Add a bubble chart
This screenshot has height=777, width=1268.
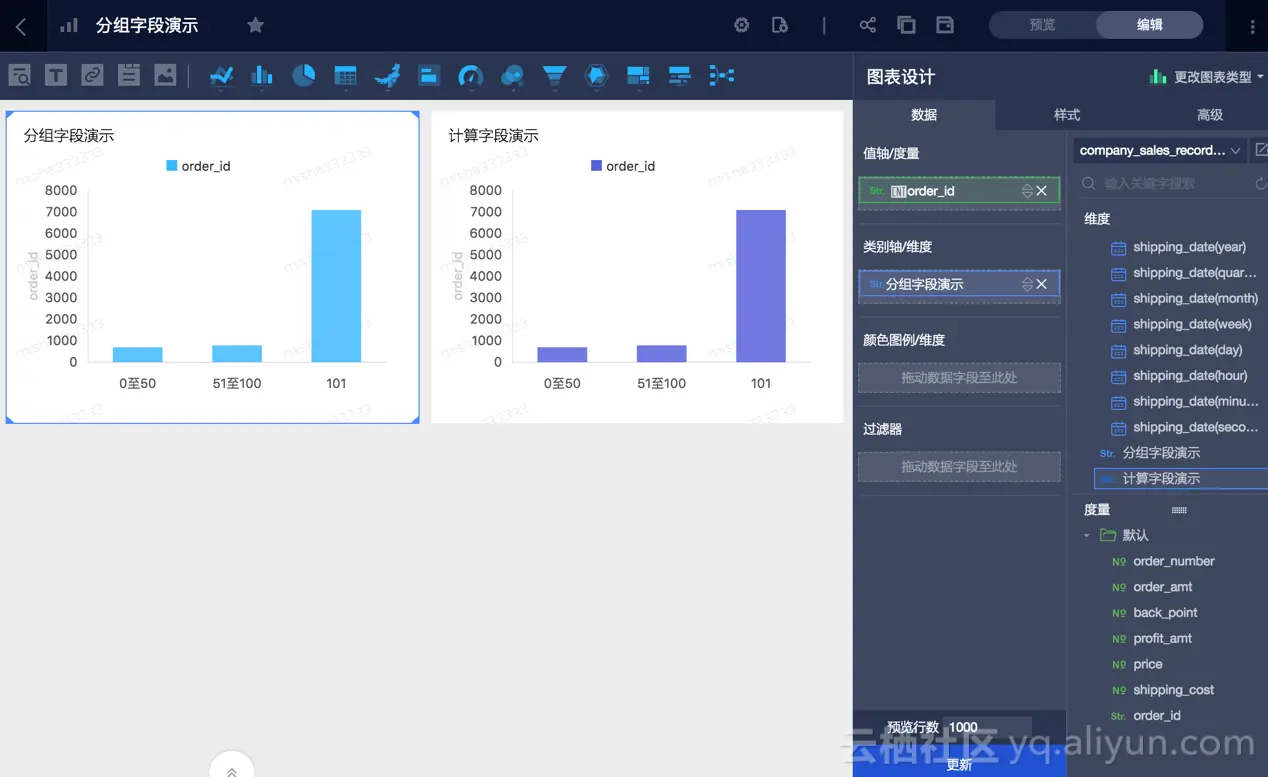[512, 76]
